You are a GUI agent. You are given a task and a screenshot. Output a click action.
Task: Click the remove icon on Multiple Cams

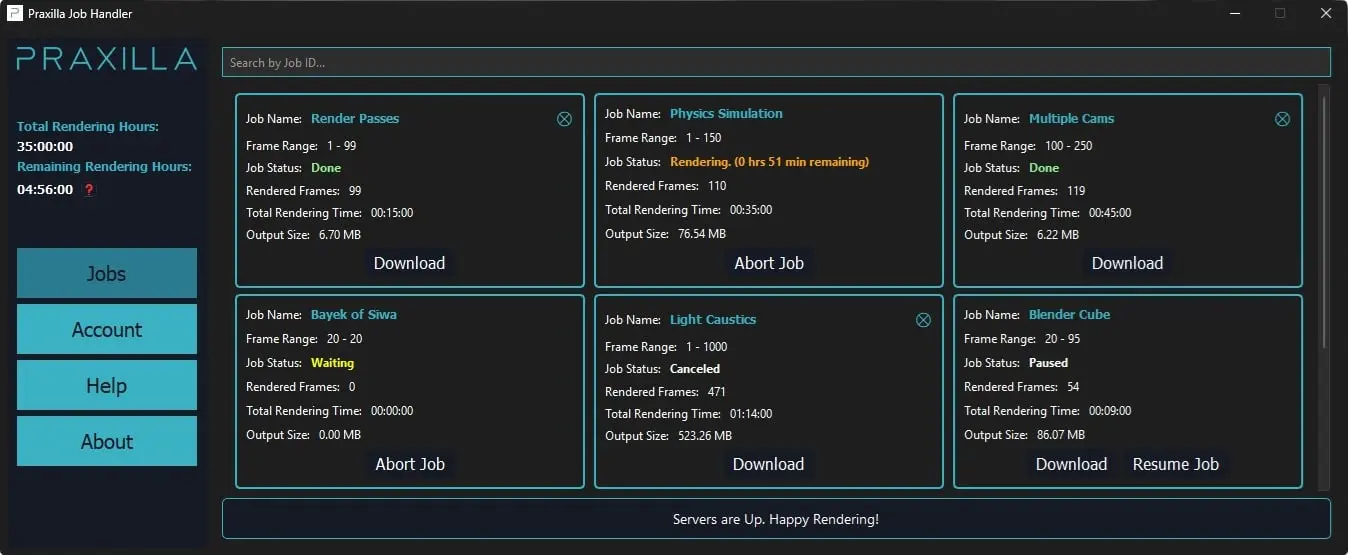pyautogui.click(x=1282, y=119)
